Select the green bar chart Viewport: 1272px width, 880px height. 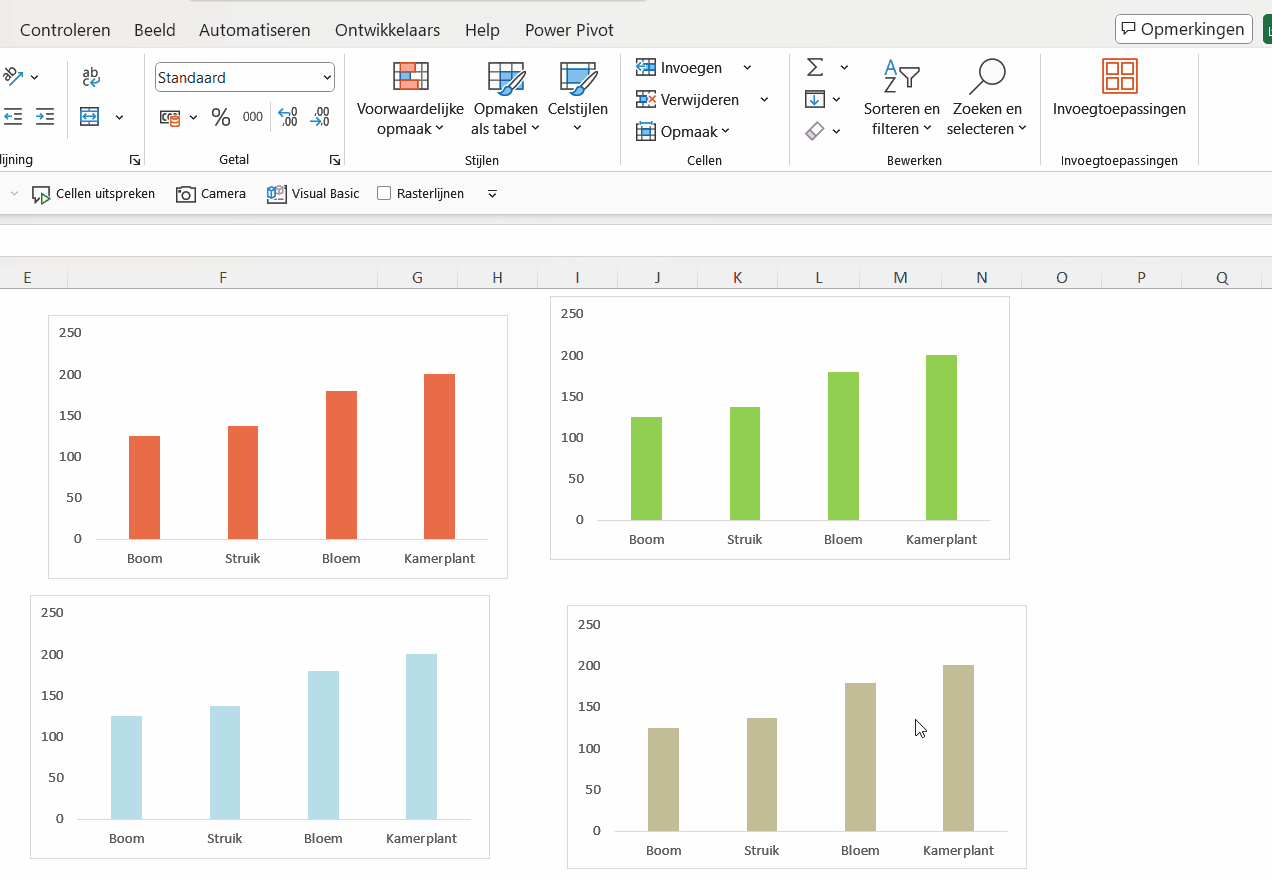point(780,428)
